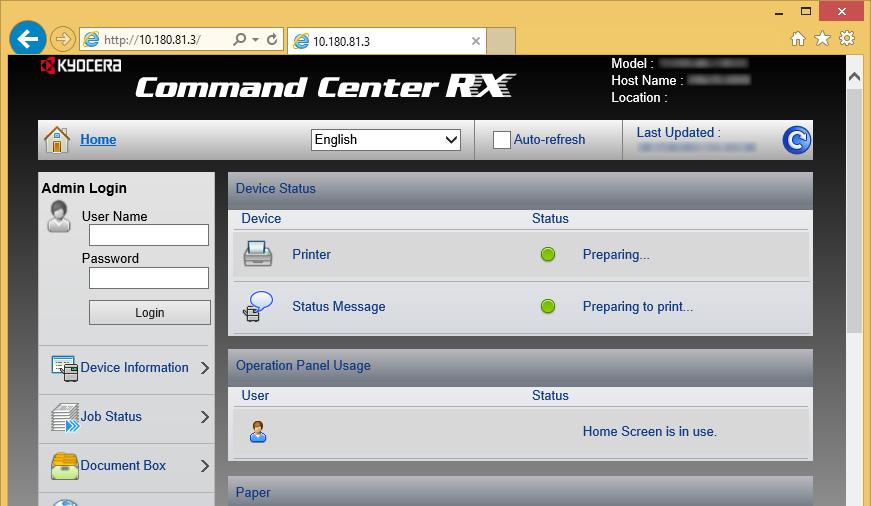Image resolution: width=871 pixels, height=506 pixels.
Task: Open the address bar autocomplete dropdown arrow
Action: [255, 39]
